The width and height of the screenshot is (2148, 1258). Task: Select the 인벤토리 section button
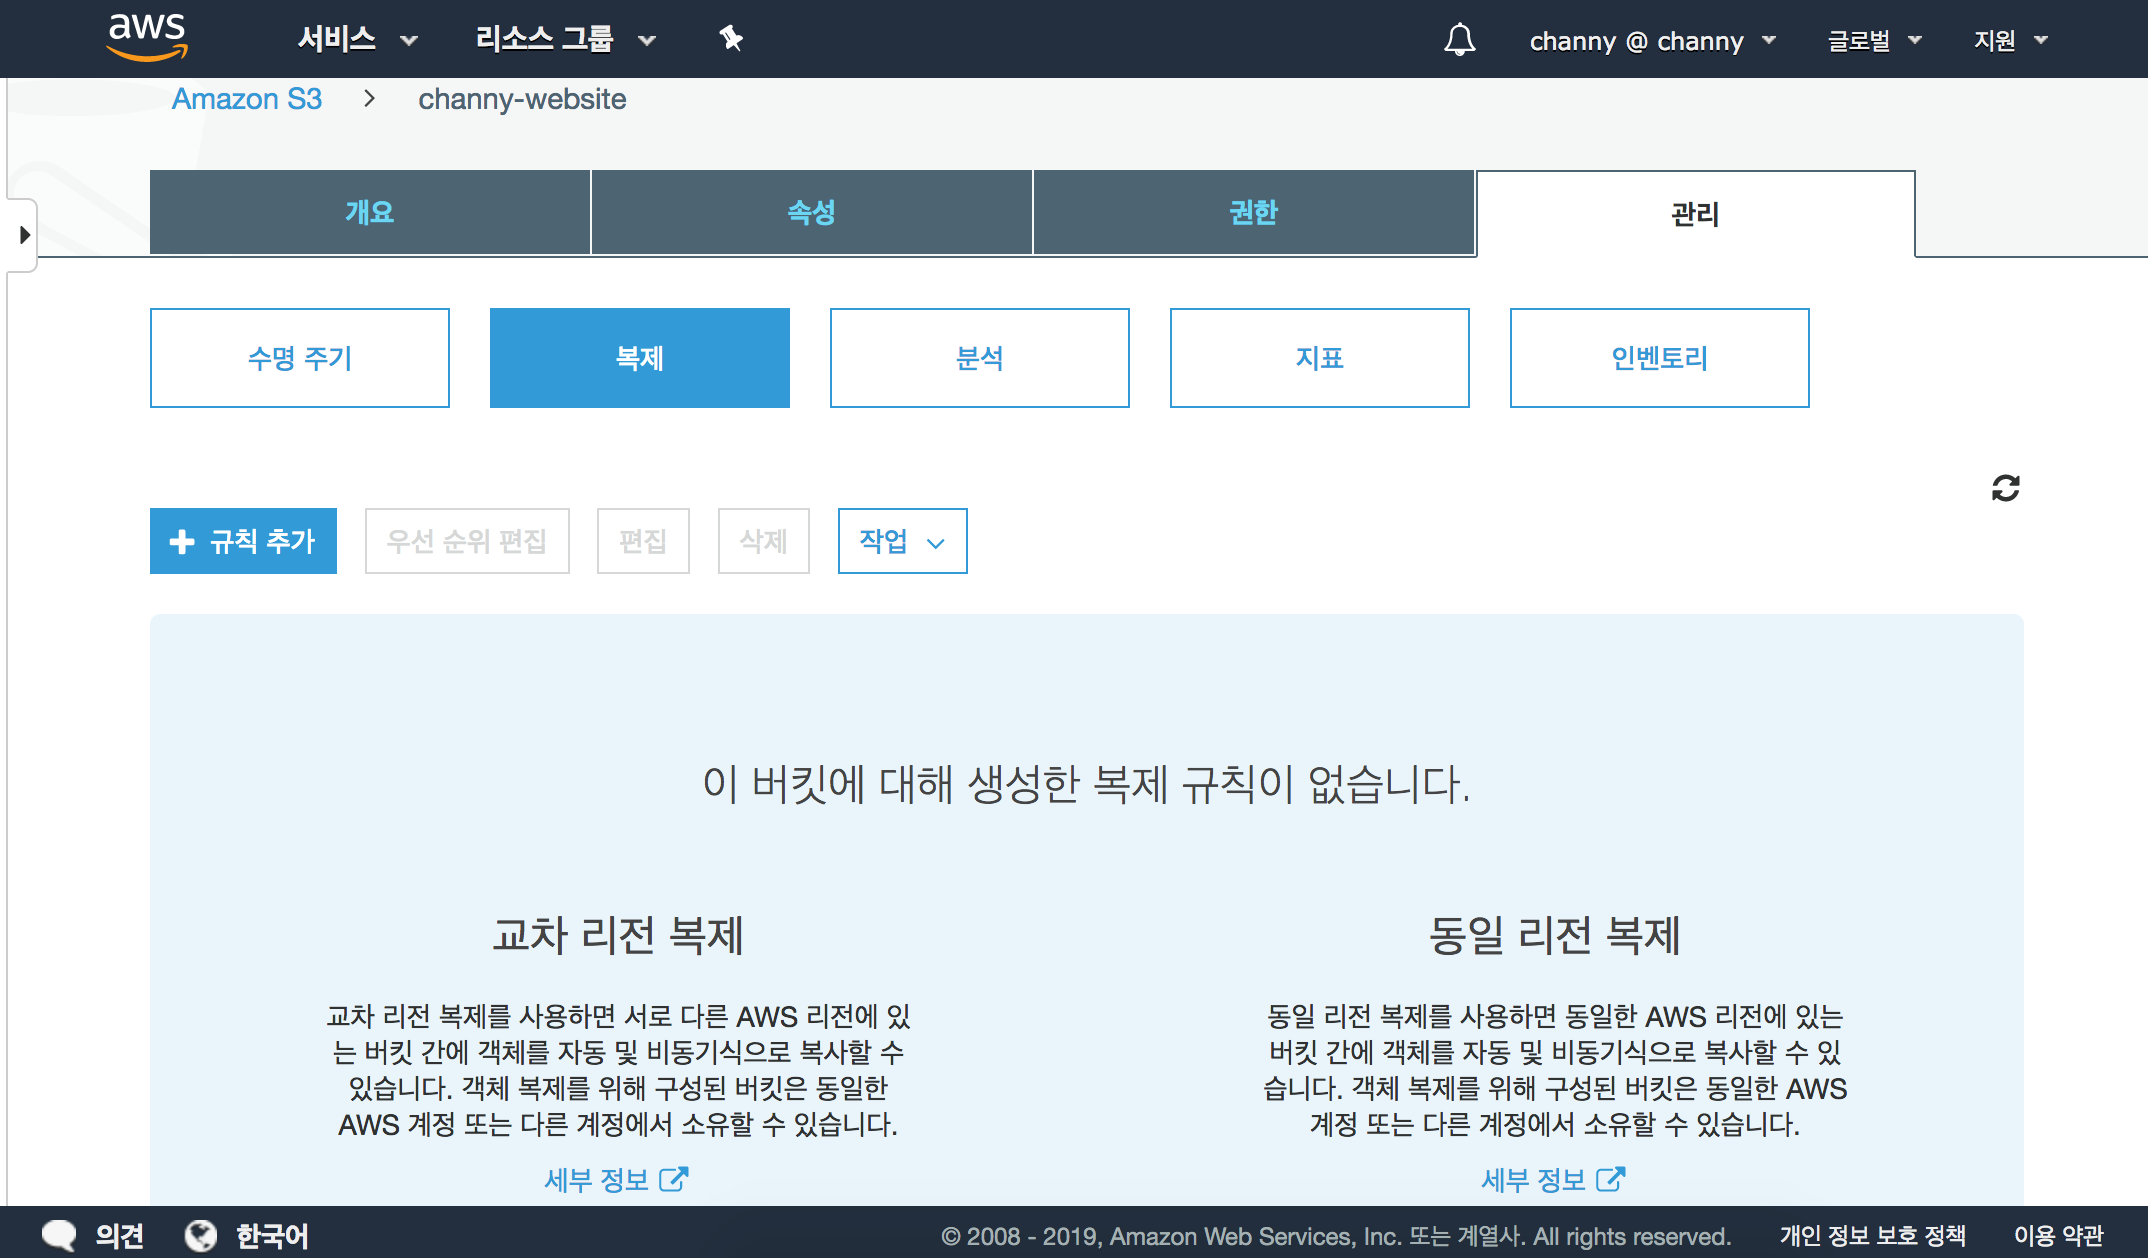coord(1659,358)
